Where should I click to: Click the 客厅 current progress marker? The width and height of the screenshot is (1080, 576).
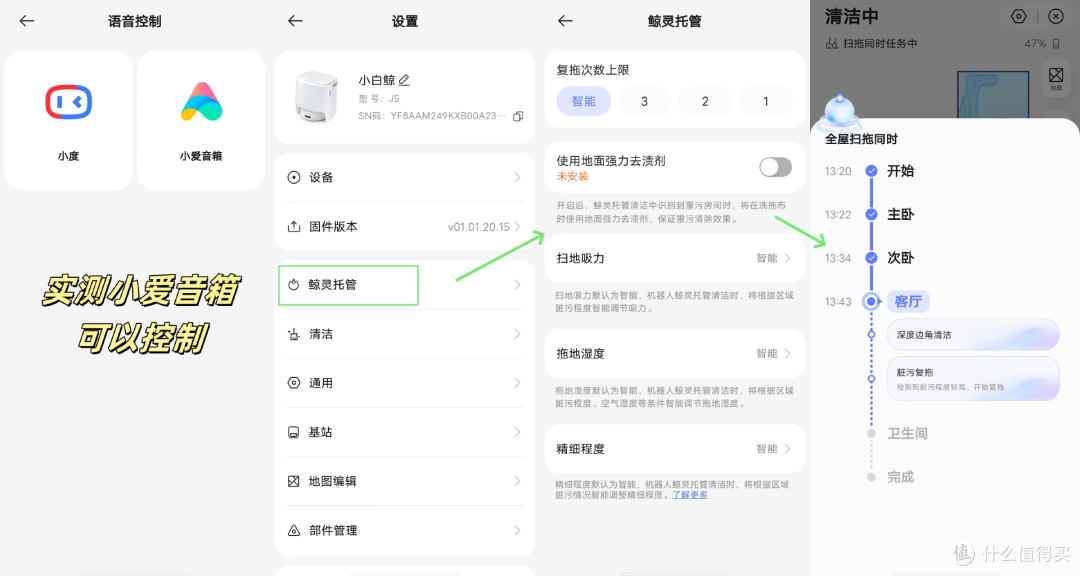871,301
